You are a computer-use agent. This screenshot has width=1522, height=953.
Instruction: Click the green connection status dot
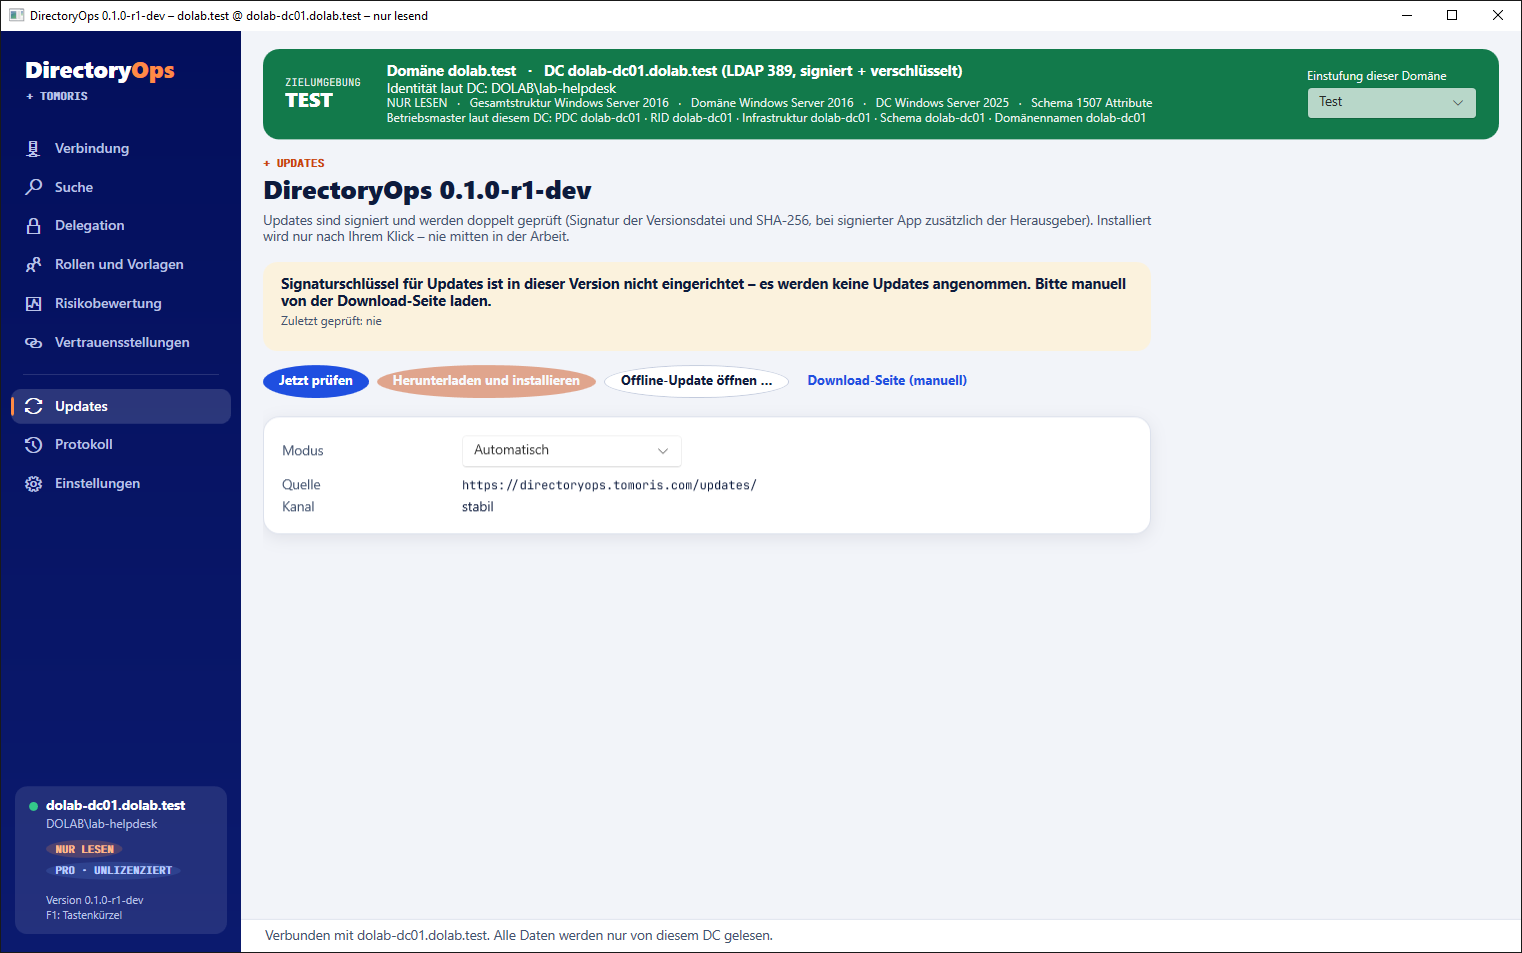pos(33,806)
